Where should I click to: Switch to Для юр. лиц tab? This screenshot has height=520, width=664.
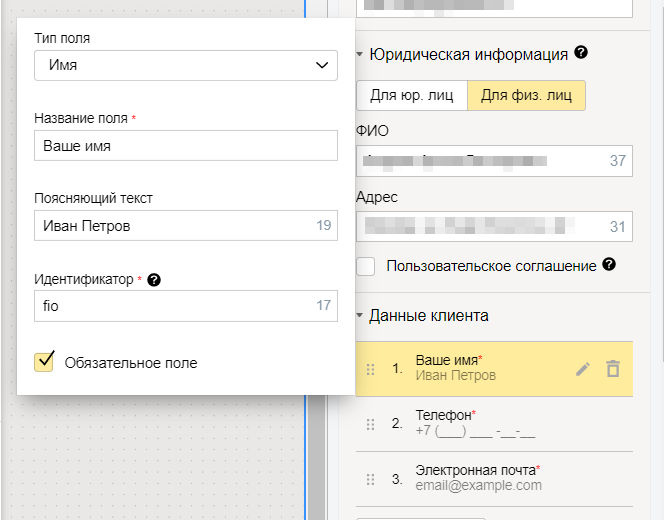click(411, 96)
